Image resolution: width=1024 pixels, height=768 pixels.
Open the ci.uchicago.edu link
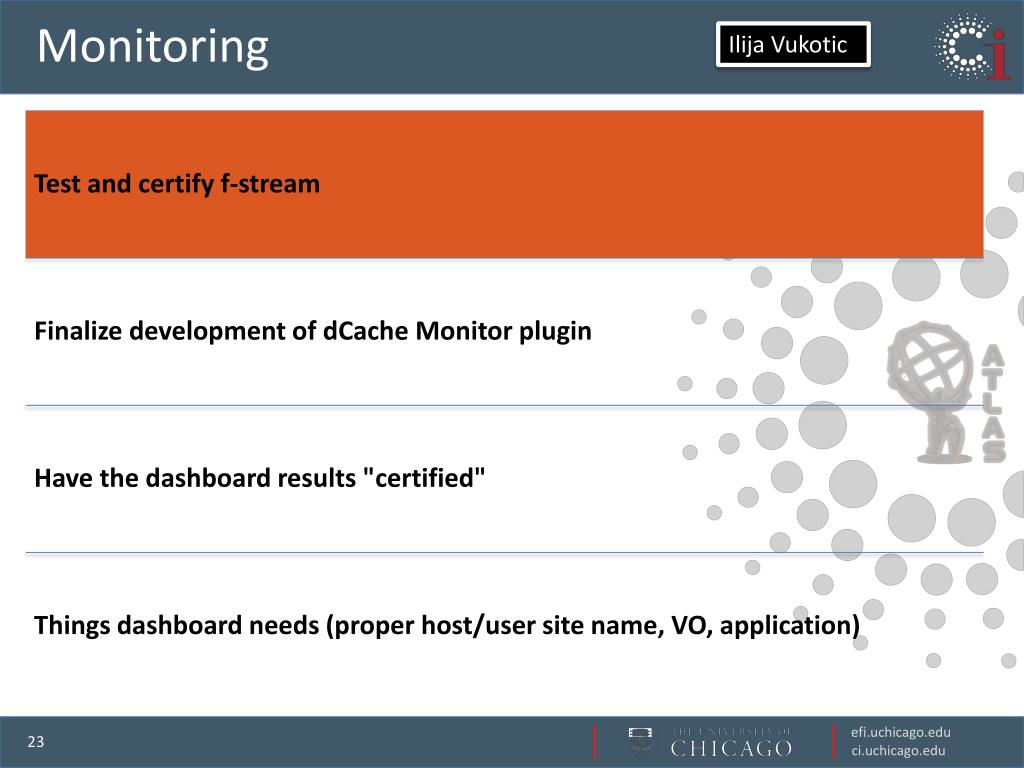(898, 751)
